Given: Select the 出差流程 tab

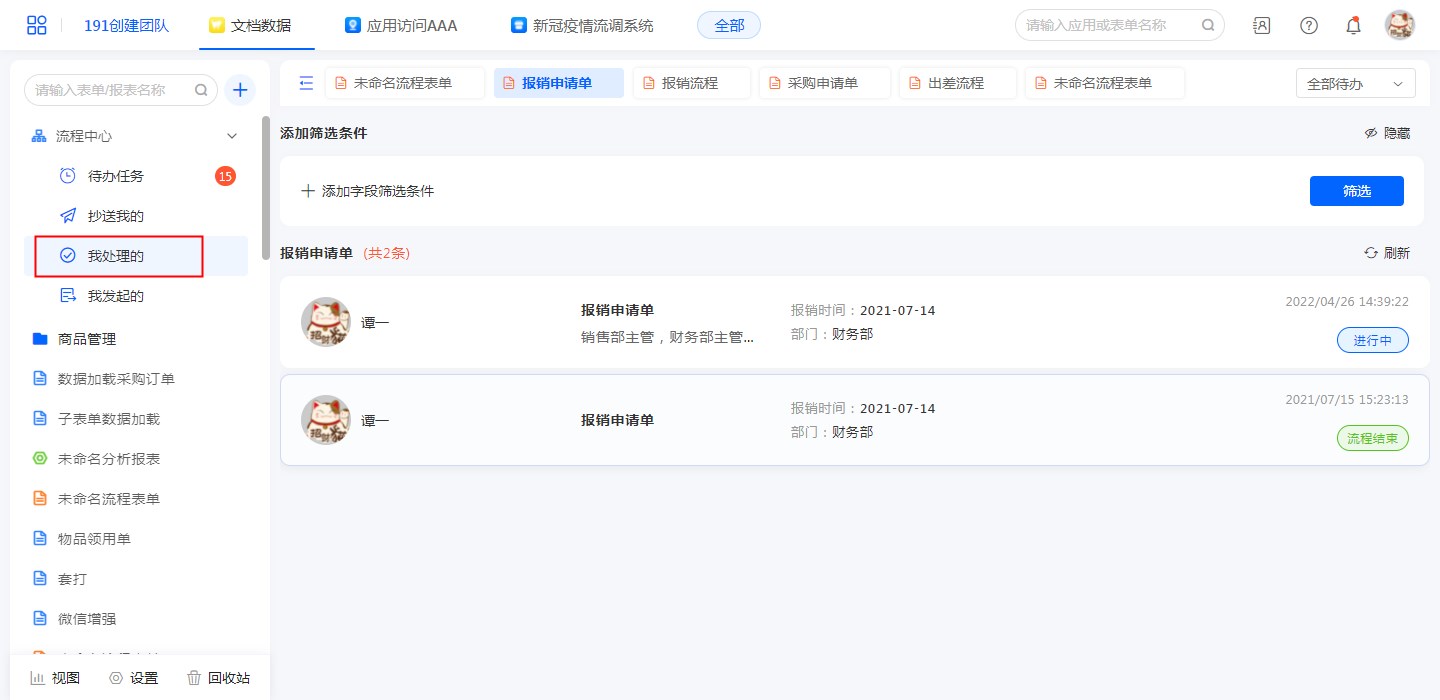Looking at the screenshot, I should click(x=957, y=83).
